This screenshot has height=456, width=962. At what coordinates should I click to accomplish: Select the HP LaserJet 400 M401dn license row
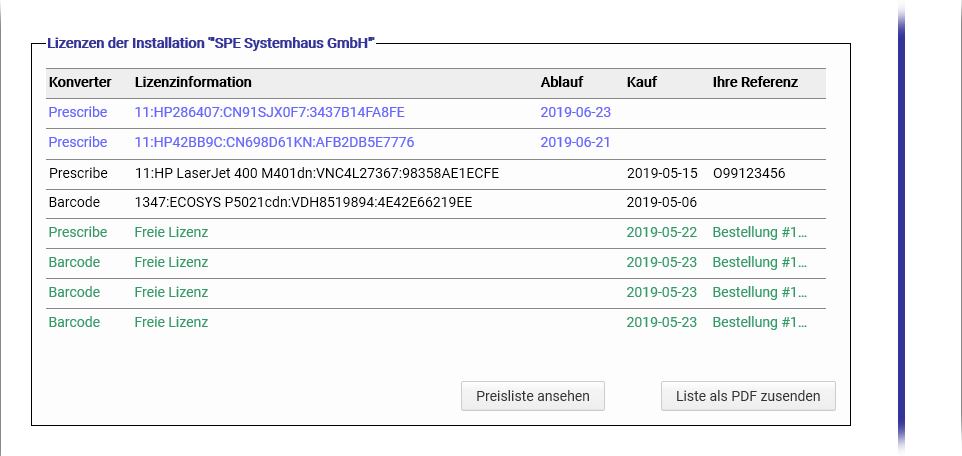click(x=316, y=173)
